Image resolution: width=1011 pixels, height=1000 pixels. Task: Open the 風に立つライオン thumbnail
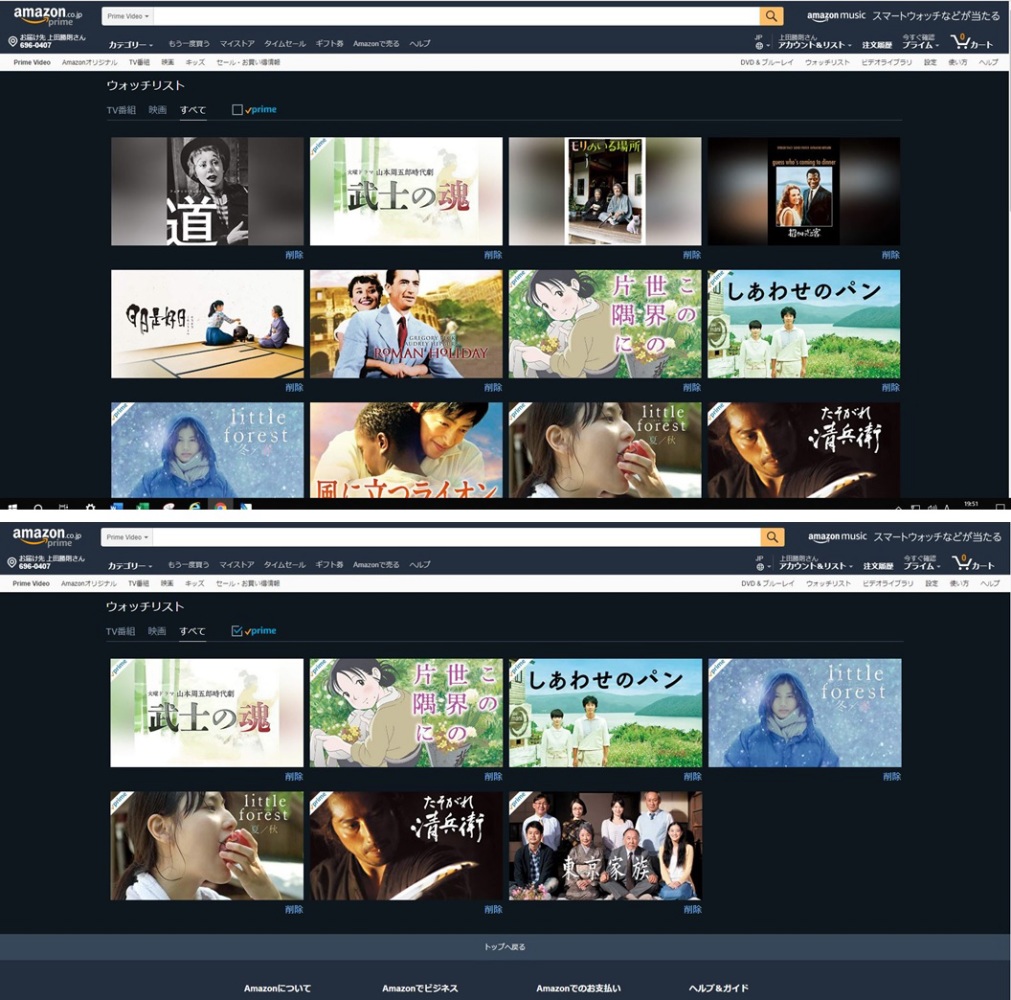[x=406, y=450]
